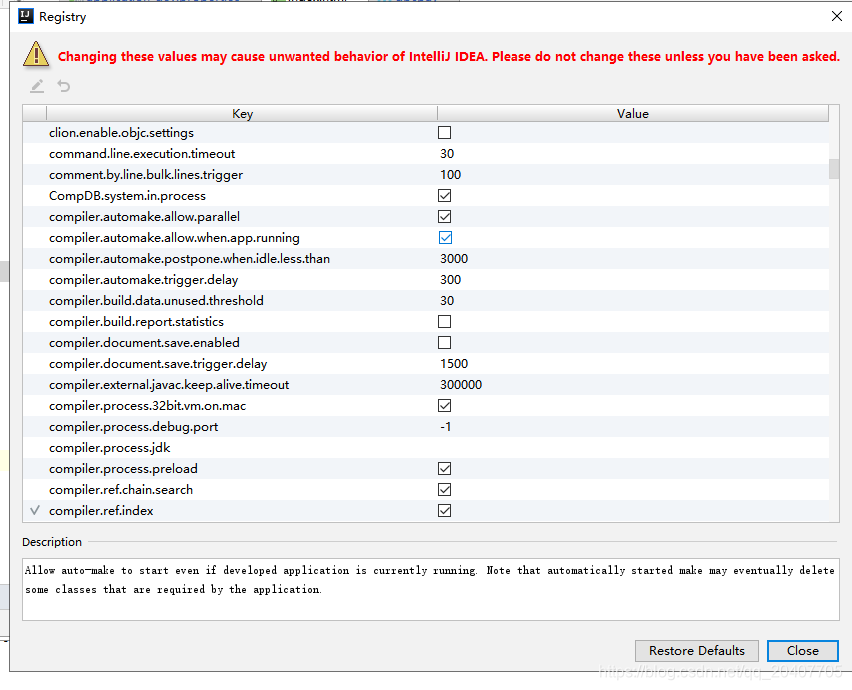852x690 pixels.
Task: Select the compiler.process.jdk row
Action: coord(426,448)
